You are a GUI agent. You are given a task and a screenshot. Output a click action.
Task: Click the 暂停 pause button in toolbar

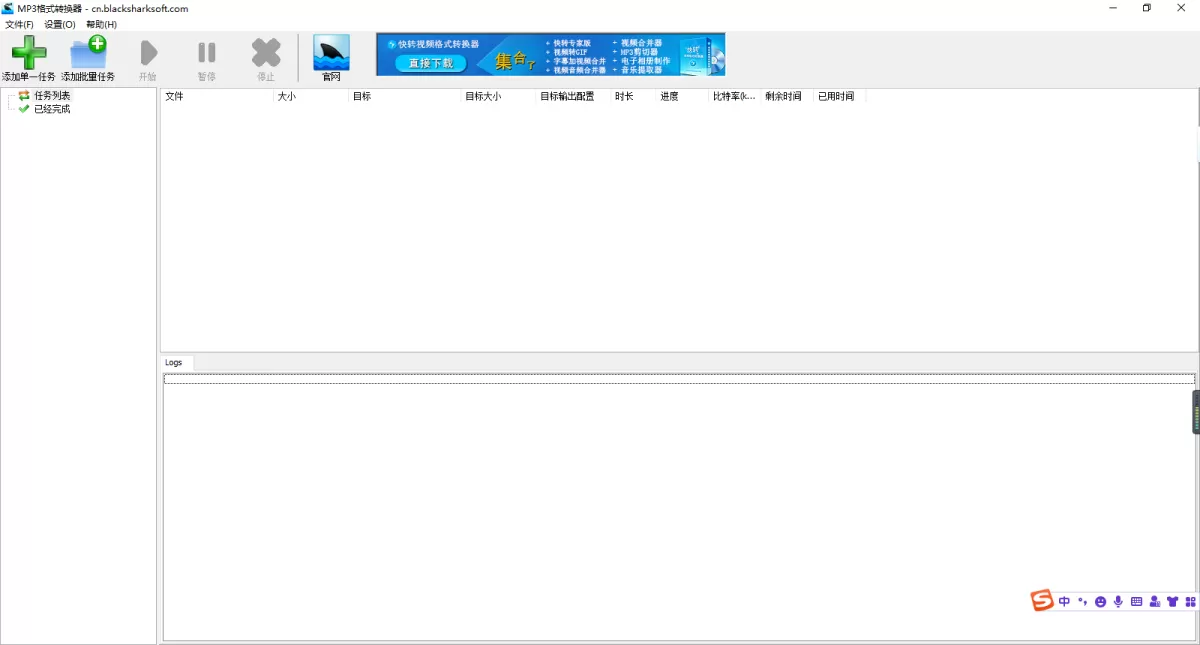[x=207, y=53]
